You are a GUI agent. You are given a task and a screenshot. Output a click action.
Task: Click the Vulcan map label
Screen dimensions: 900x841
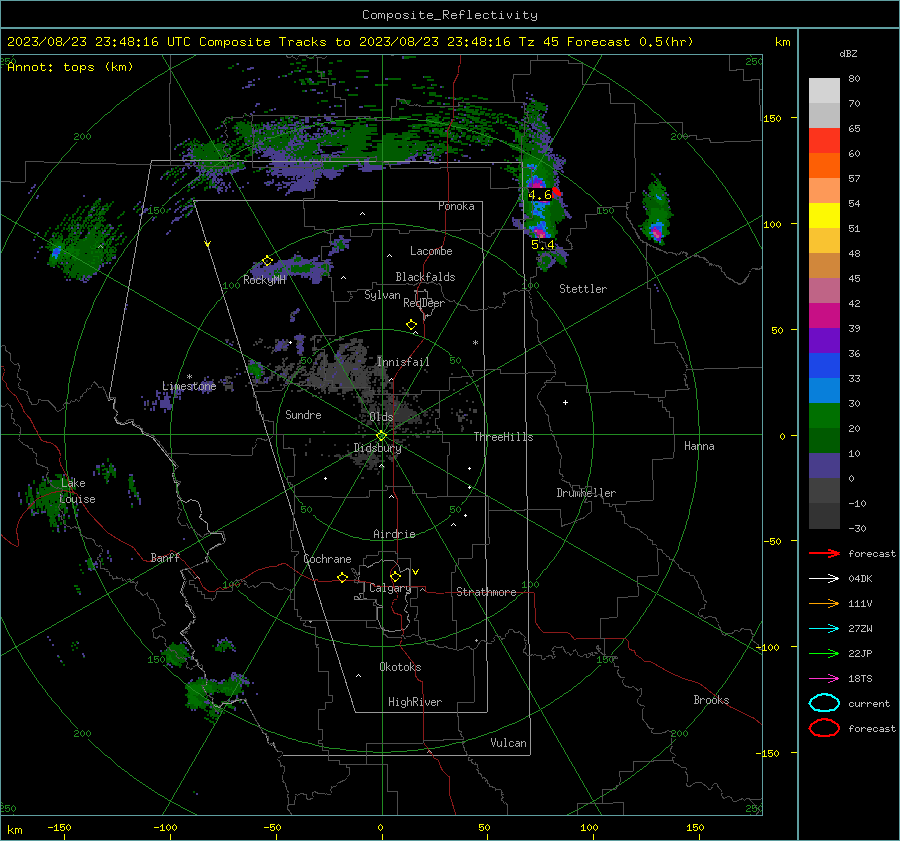coord(508,742)
